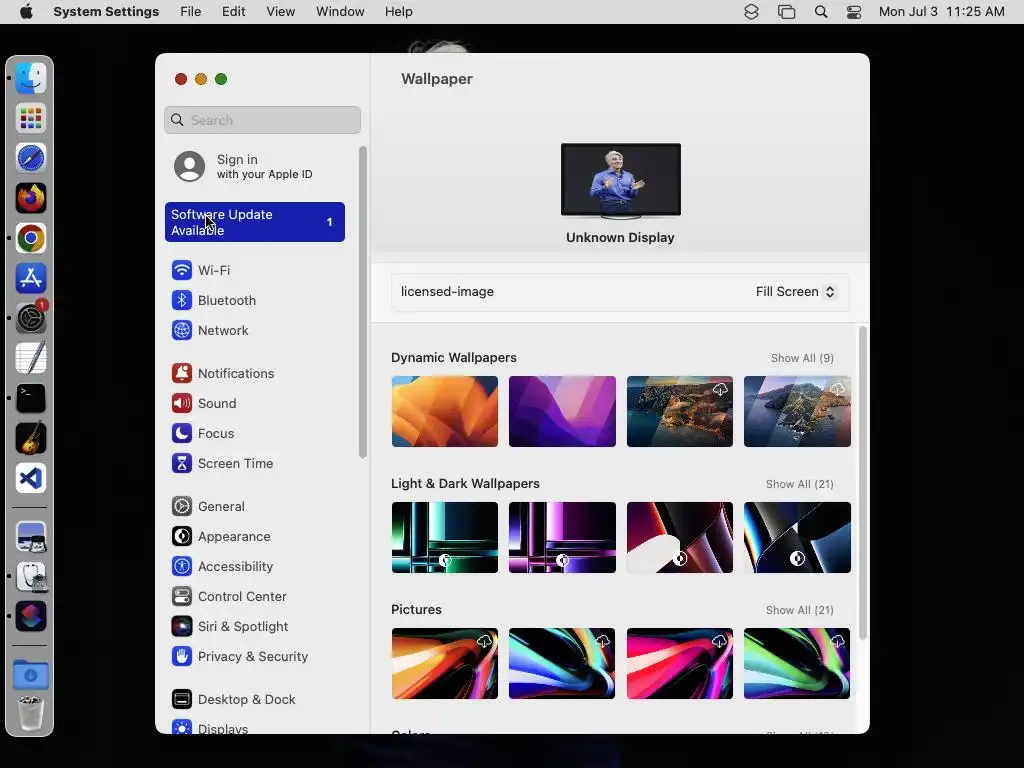Open the View menu
The width and height of the screenshot is (1024, 768).
280,12
